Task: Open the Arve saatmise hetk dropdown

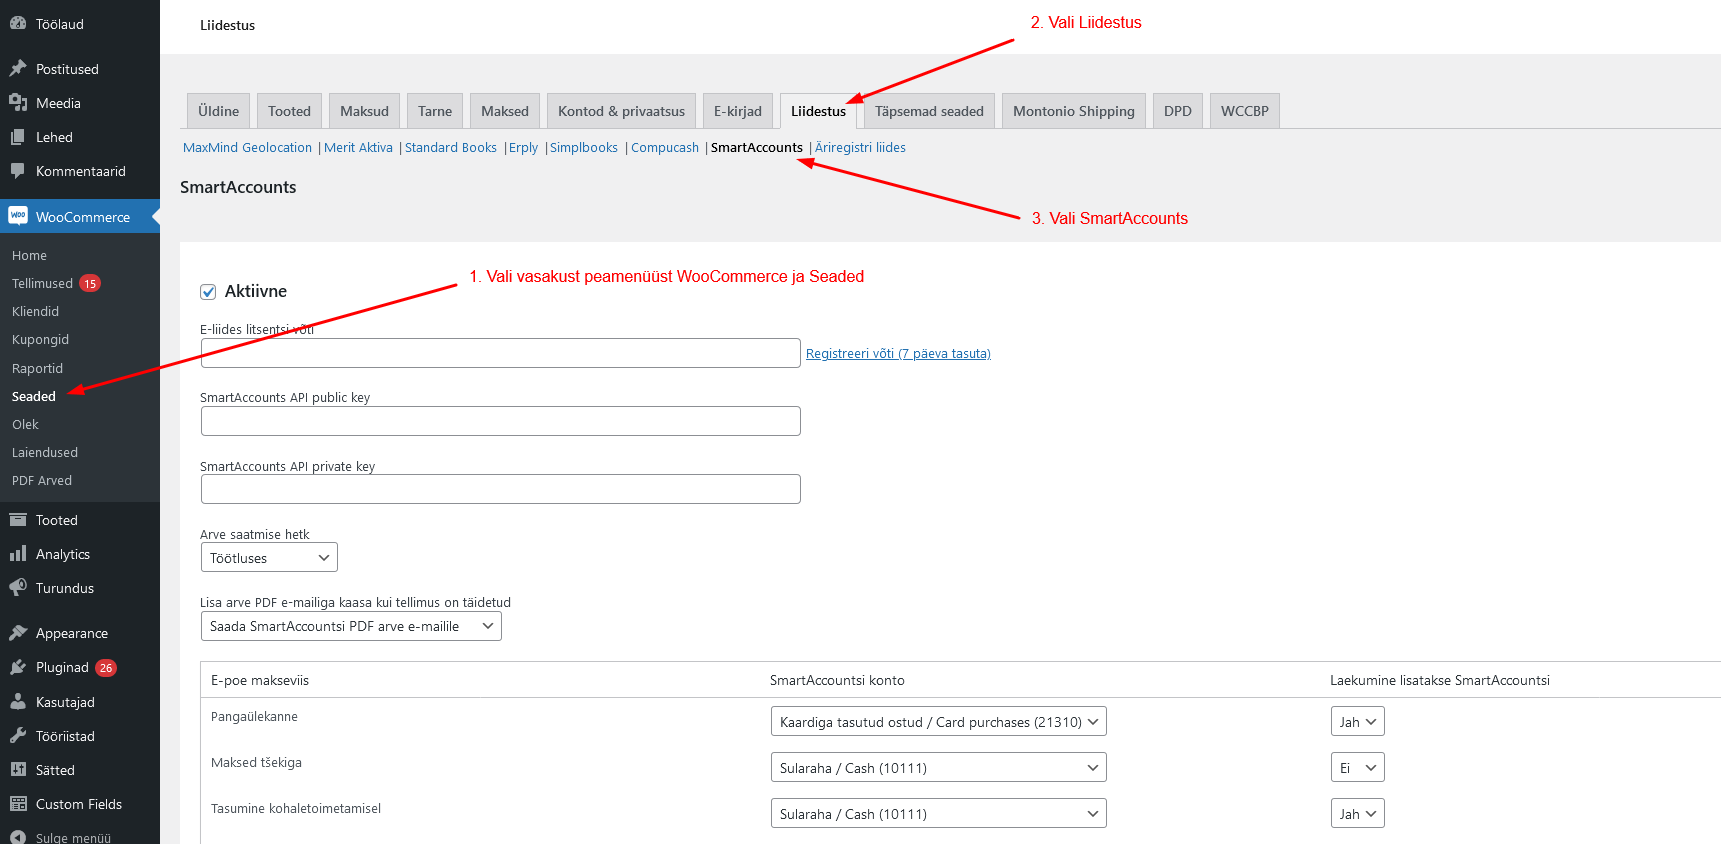Action: [x=269, y=558]
